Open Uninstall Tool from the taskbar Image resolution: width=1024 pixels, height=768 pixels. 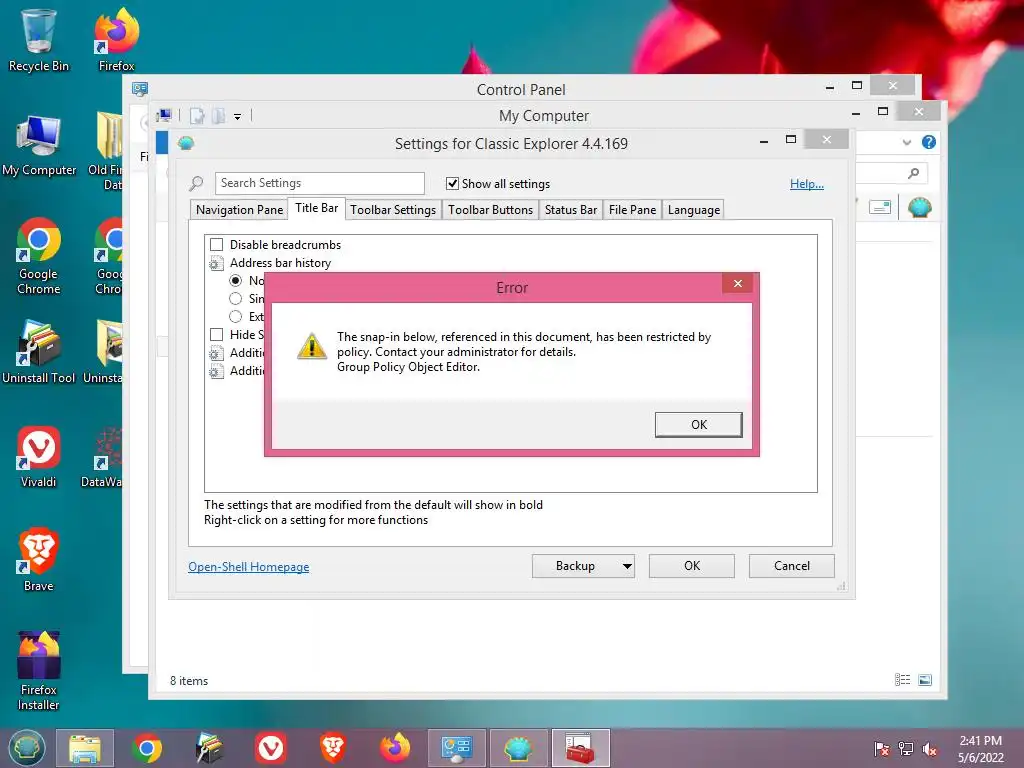(x=209, y=748)
